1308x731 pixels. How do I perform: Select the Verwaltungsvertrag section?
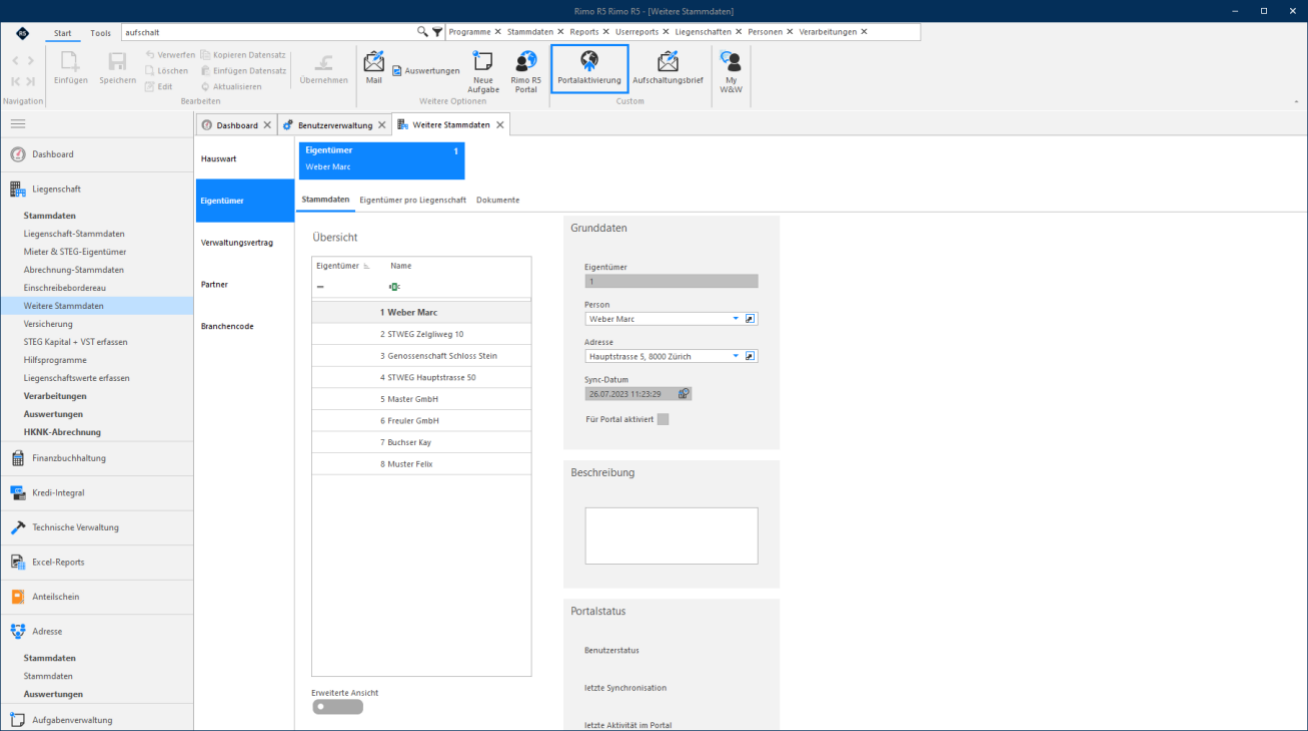pyautogui.click(x=237, y=242)
